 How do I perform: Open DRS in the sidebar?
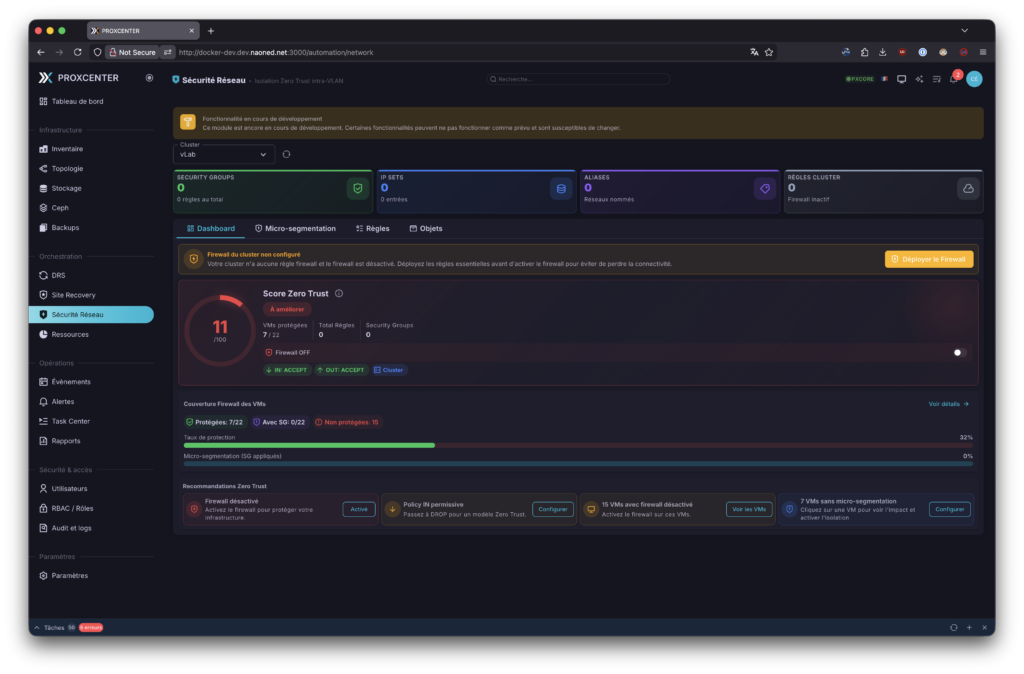click(58, 275)
